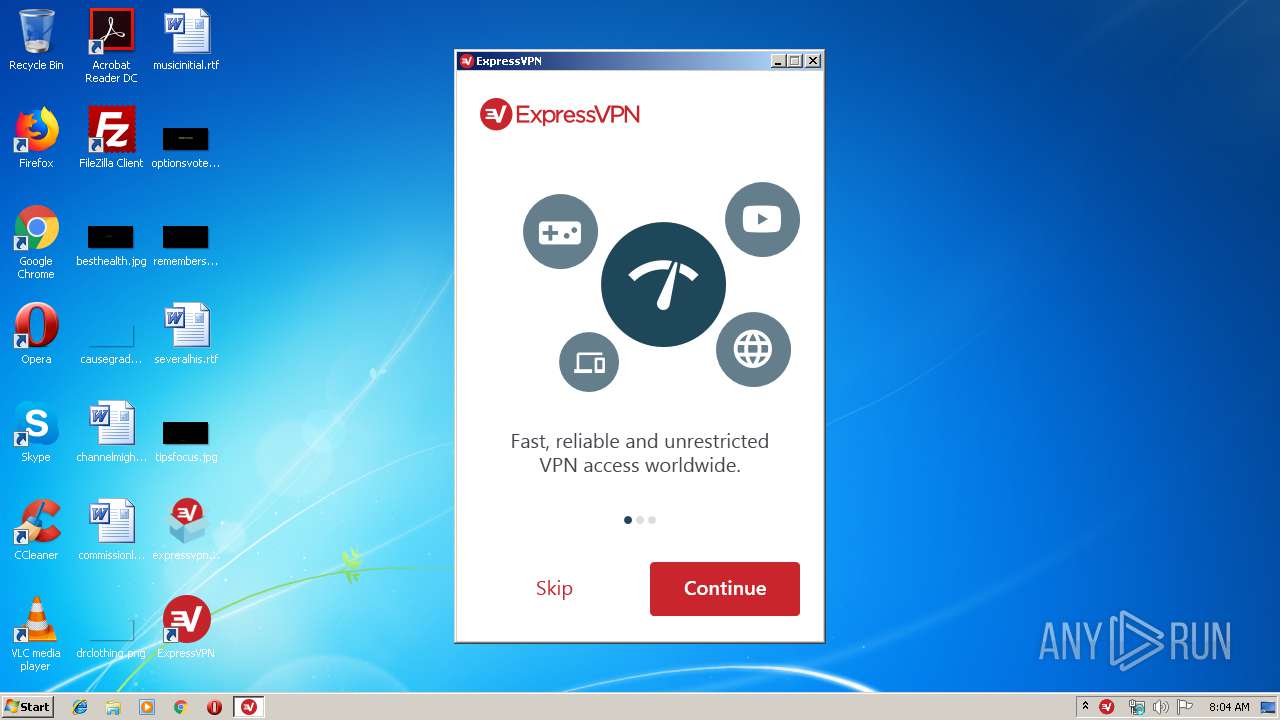Image resolution: width=1280 pixels, height=720 pixels.
Task: Click the globe icon
Action: (x=753, y=349)
